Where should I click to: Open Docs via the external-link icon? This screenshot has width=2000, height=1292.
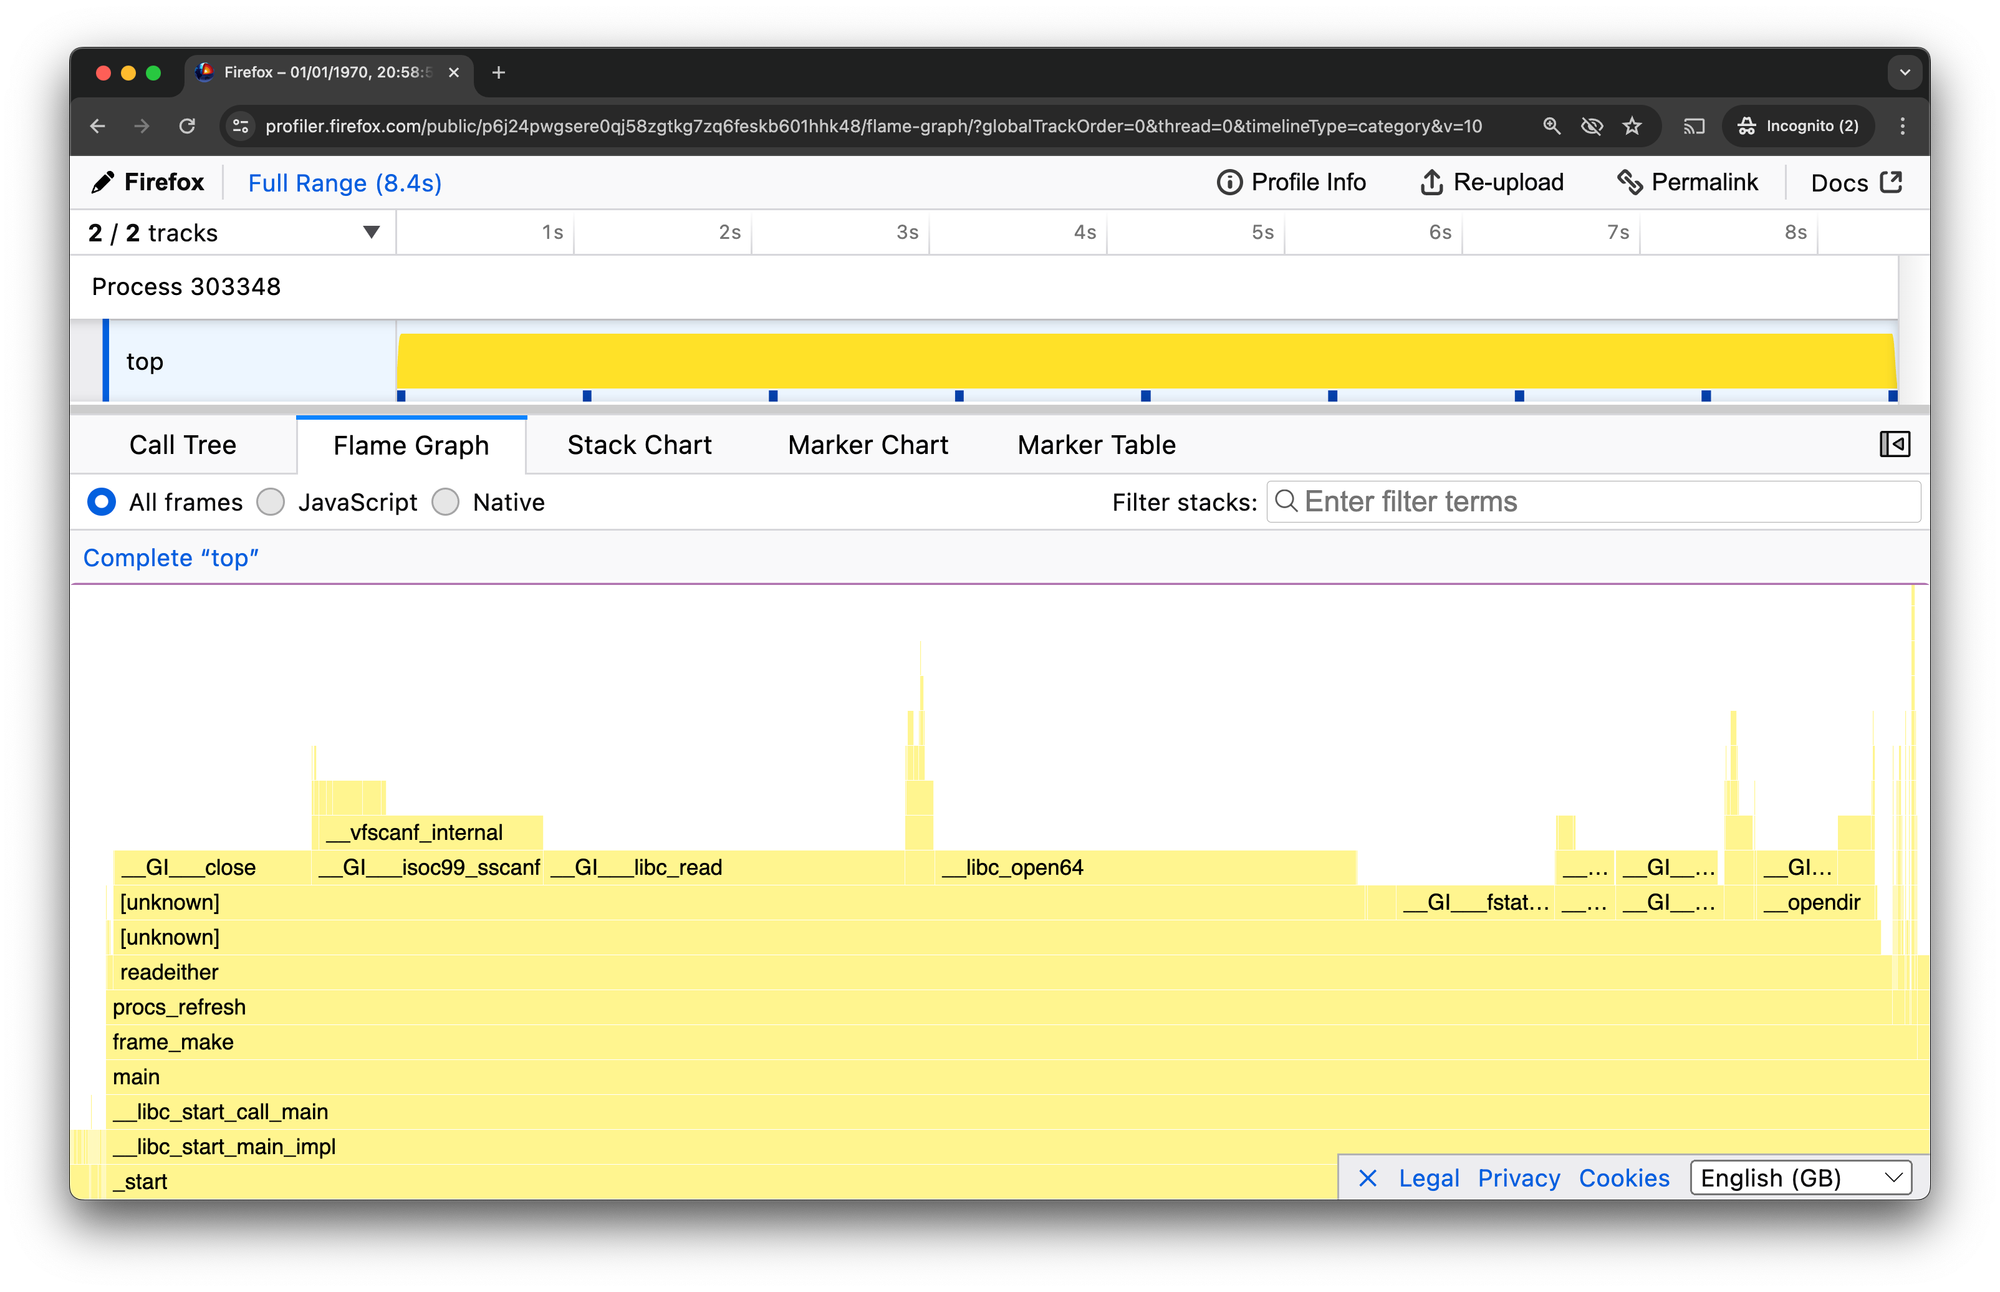pos(1891,182)
